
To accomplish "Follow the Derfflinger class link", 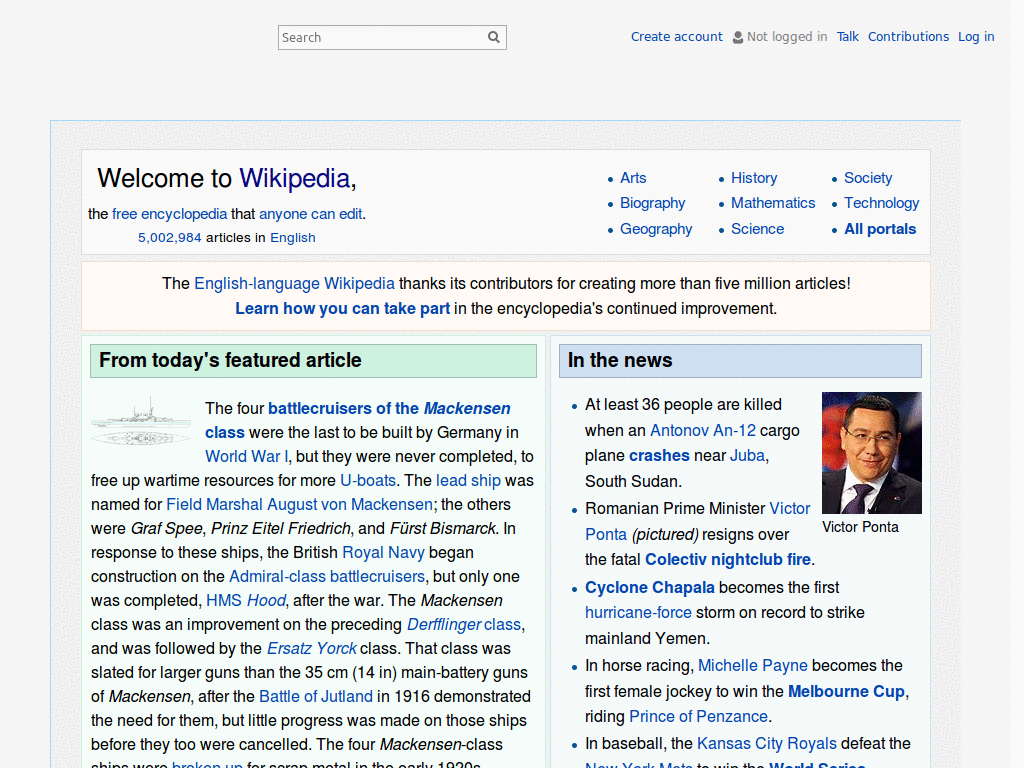I will [464, 625].
